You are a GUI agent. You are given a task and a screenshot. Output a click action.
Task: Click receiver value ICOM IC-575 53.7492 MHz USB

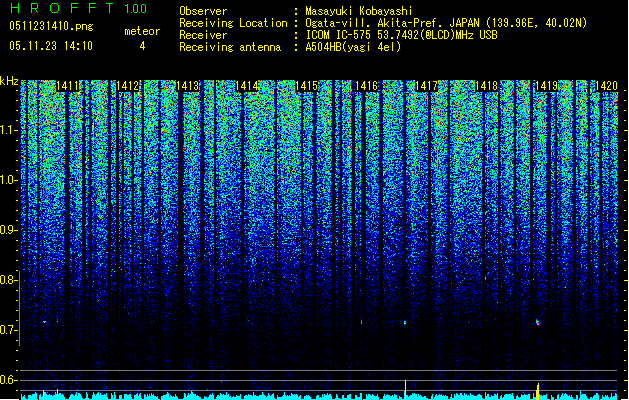coord(402,35)
